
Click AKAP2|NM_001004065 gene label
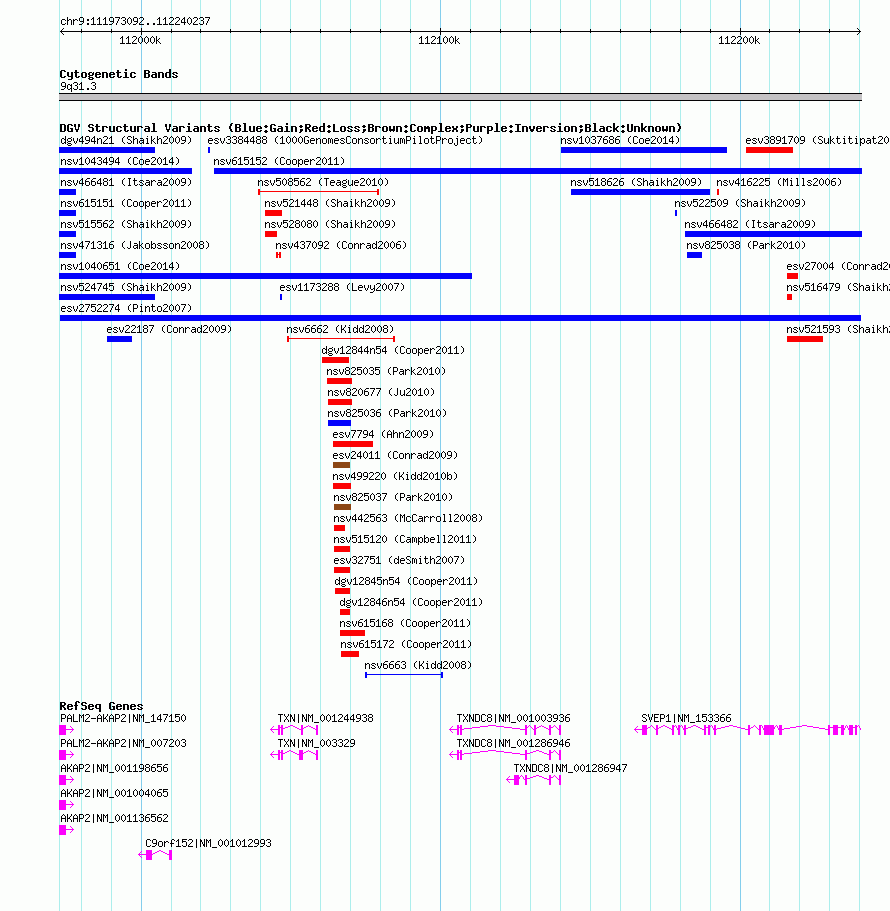114,793
